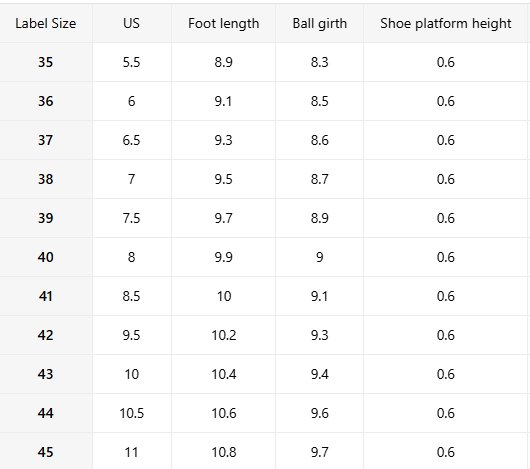Screen dimensions: 530x469
Task: Click the Shoe platform height header
Action: 445,23
